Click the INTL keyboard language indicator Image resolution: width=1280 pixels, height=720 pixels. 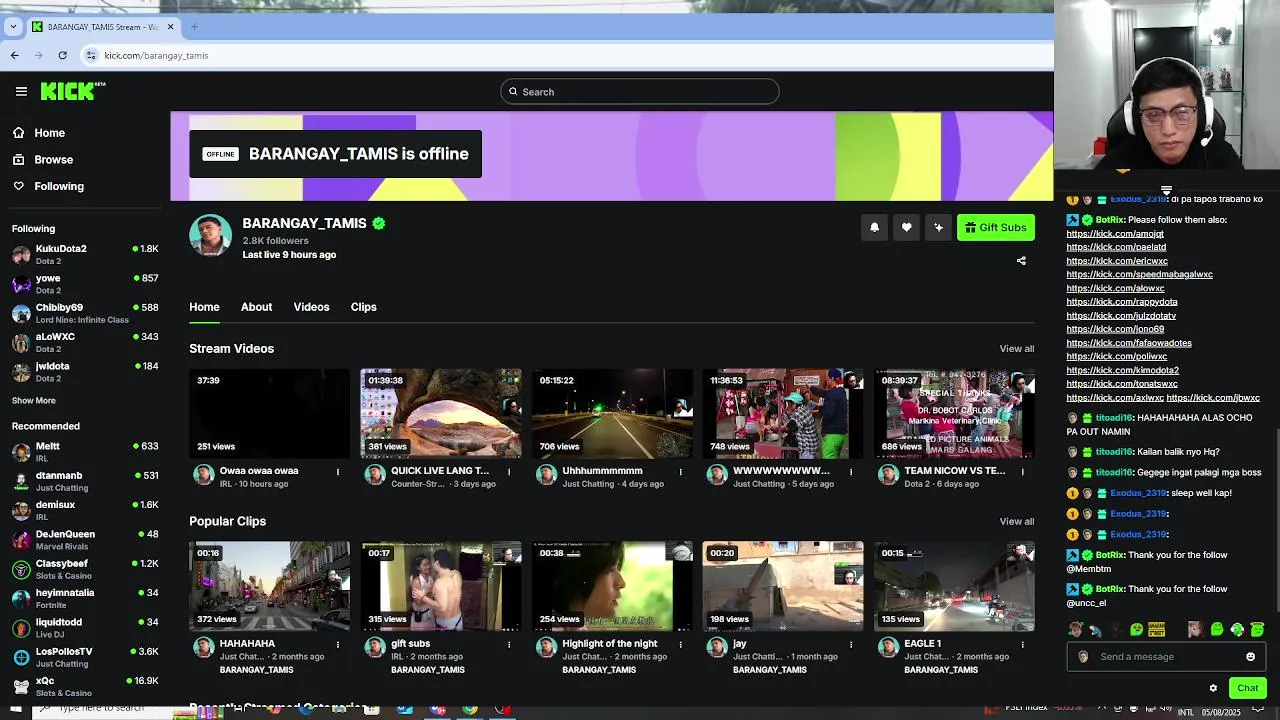tap(1185, 712)
